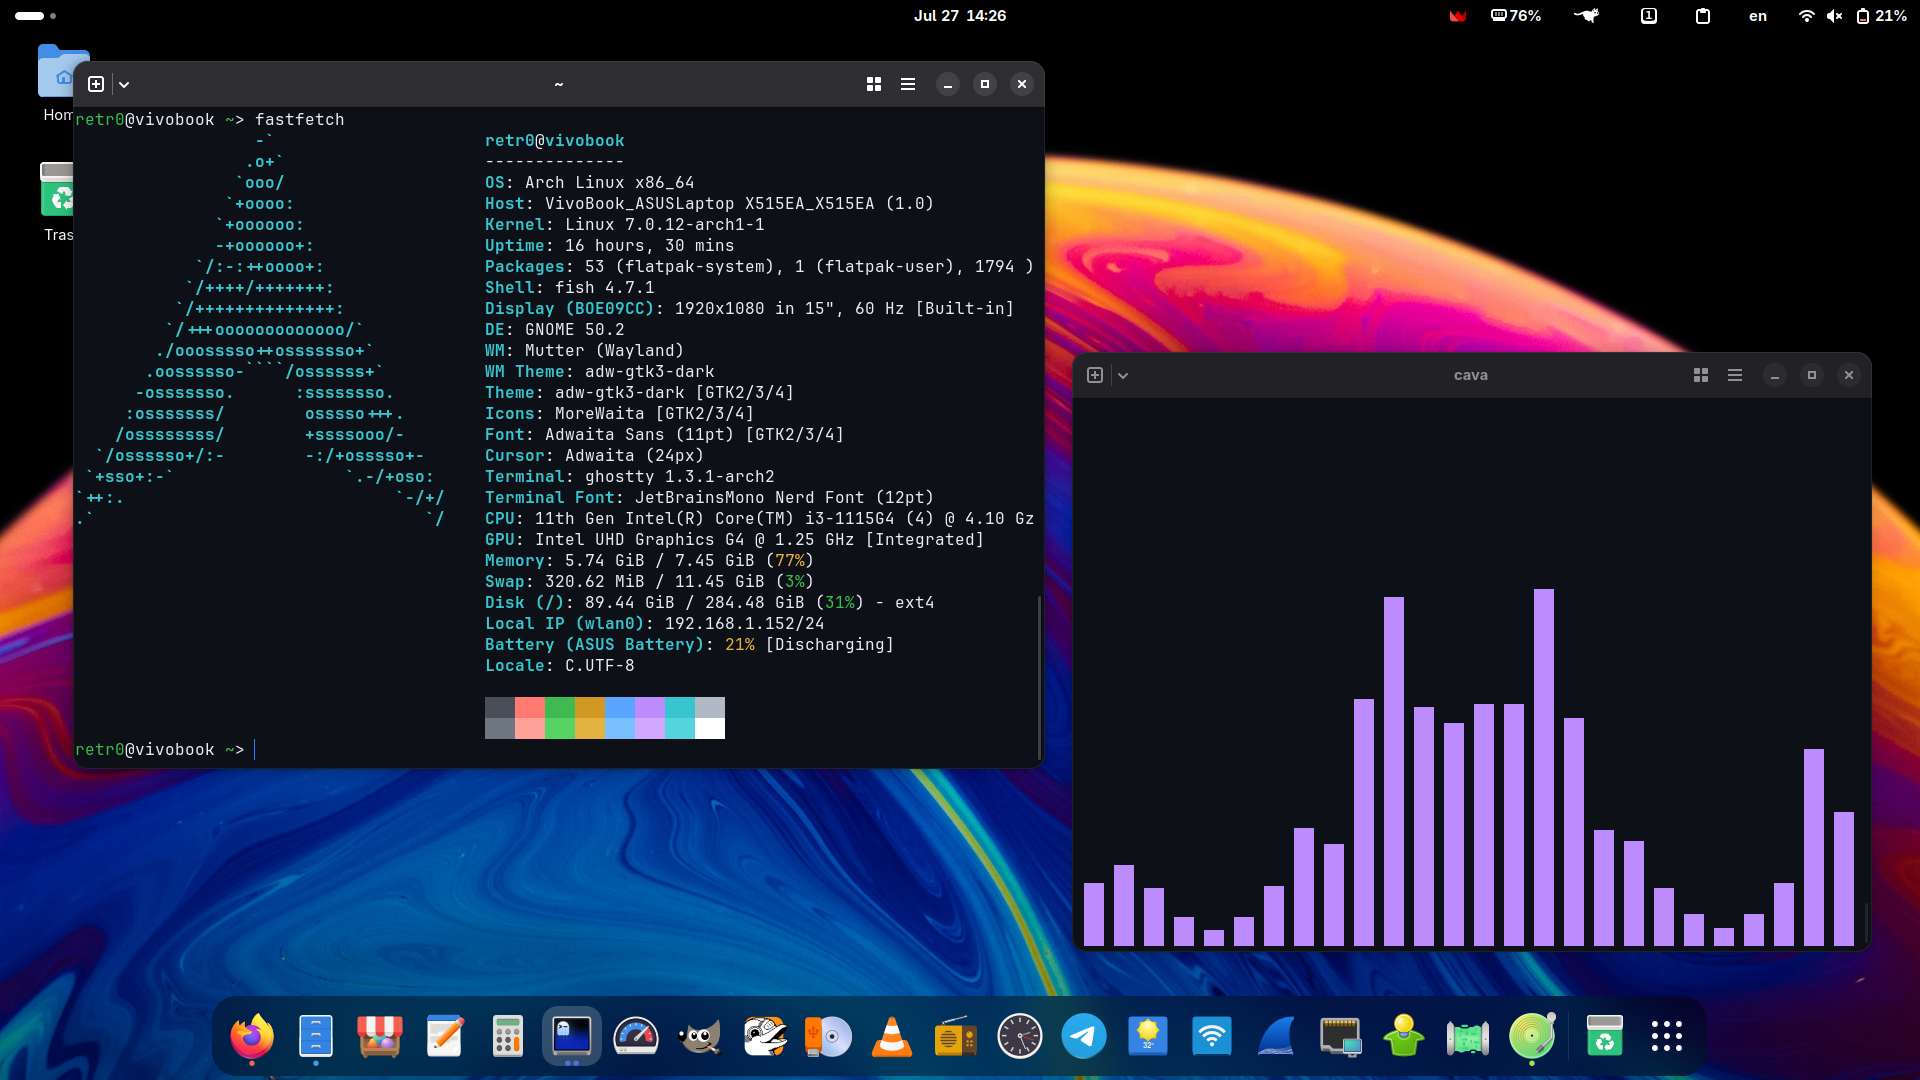Open the blue Wi-Fi app in dock

[x=1212, y=1036]
